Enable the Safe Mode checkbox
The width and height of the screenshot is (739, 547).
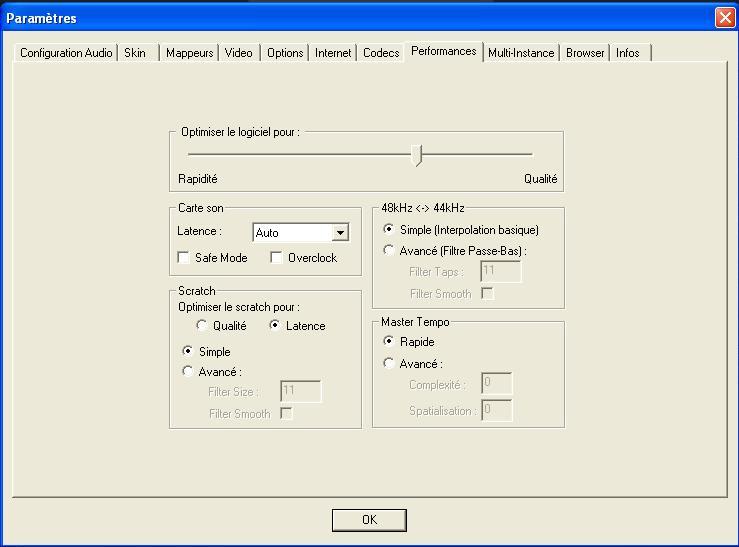184,258
